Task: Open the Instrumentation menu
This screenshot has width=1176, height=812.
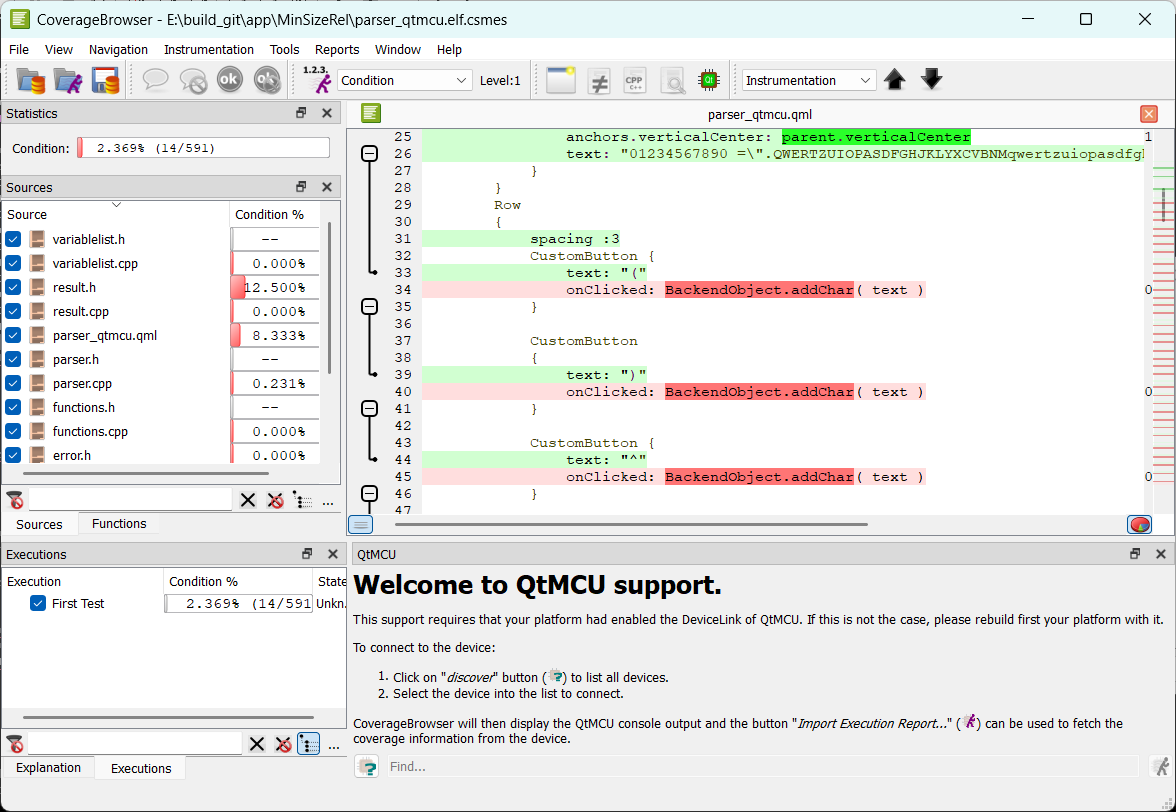Action: tap(208, 49)
